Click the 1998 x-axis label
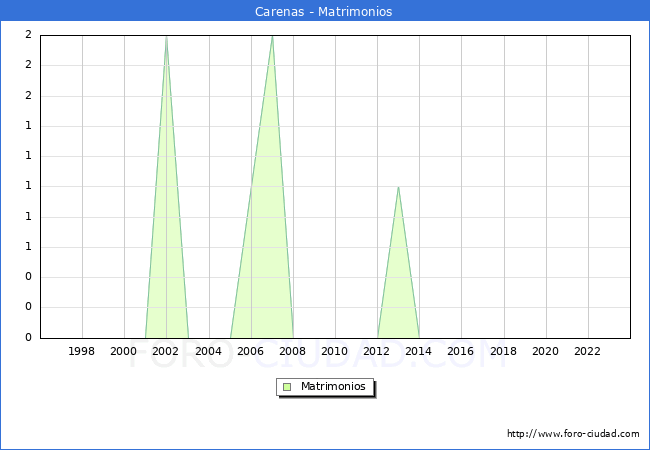 (81, 351)
